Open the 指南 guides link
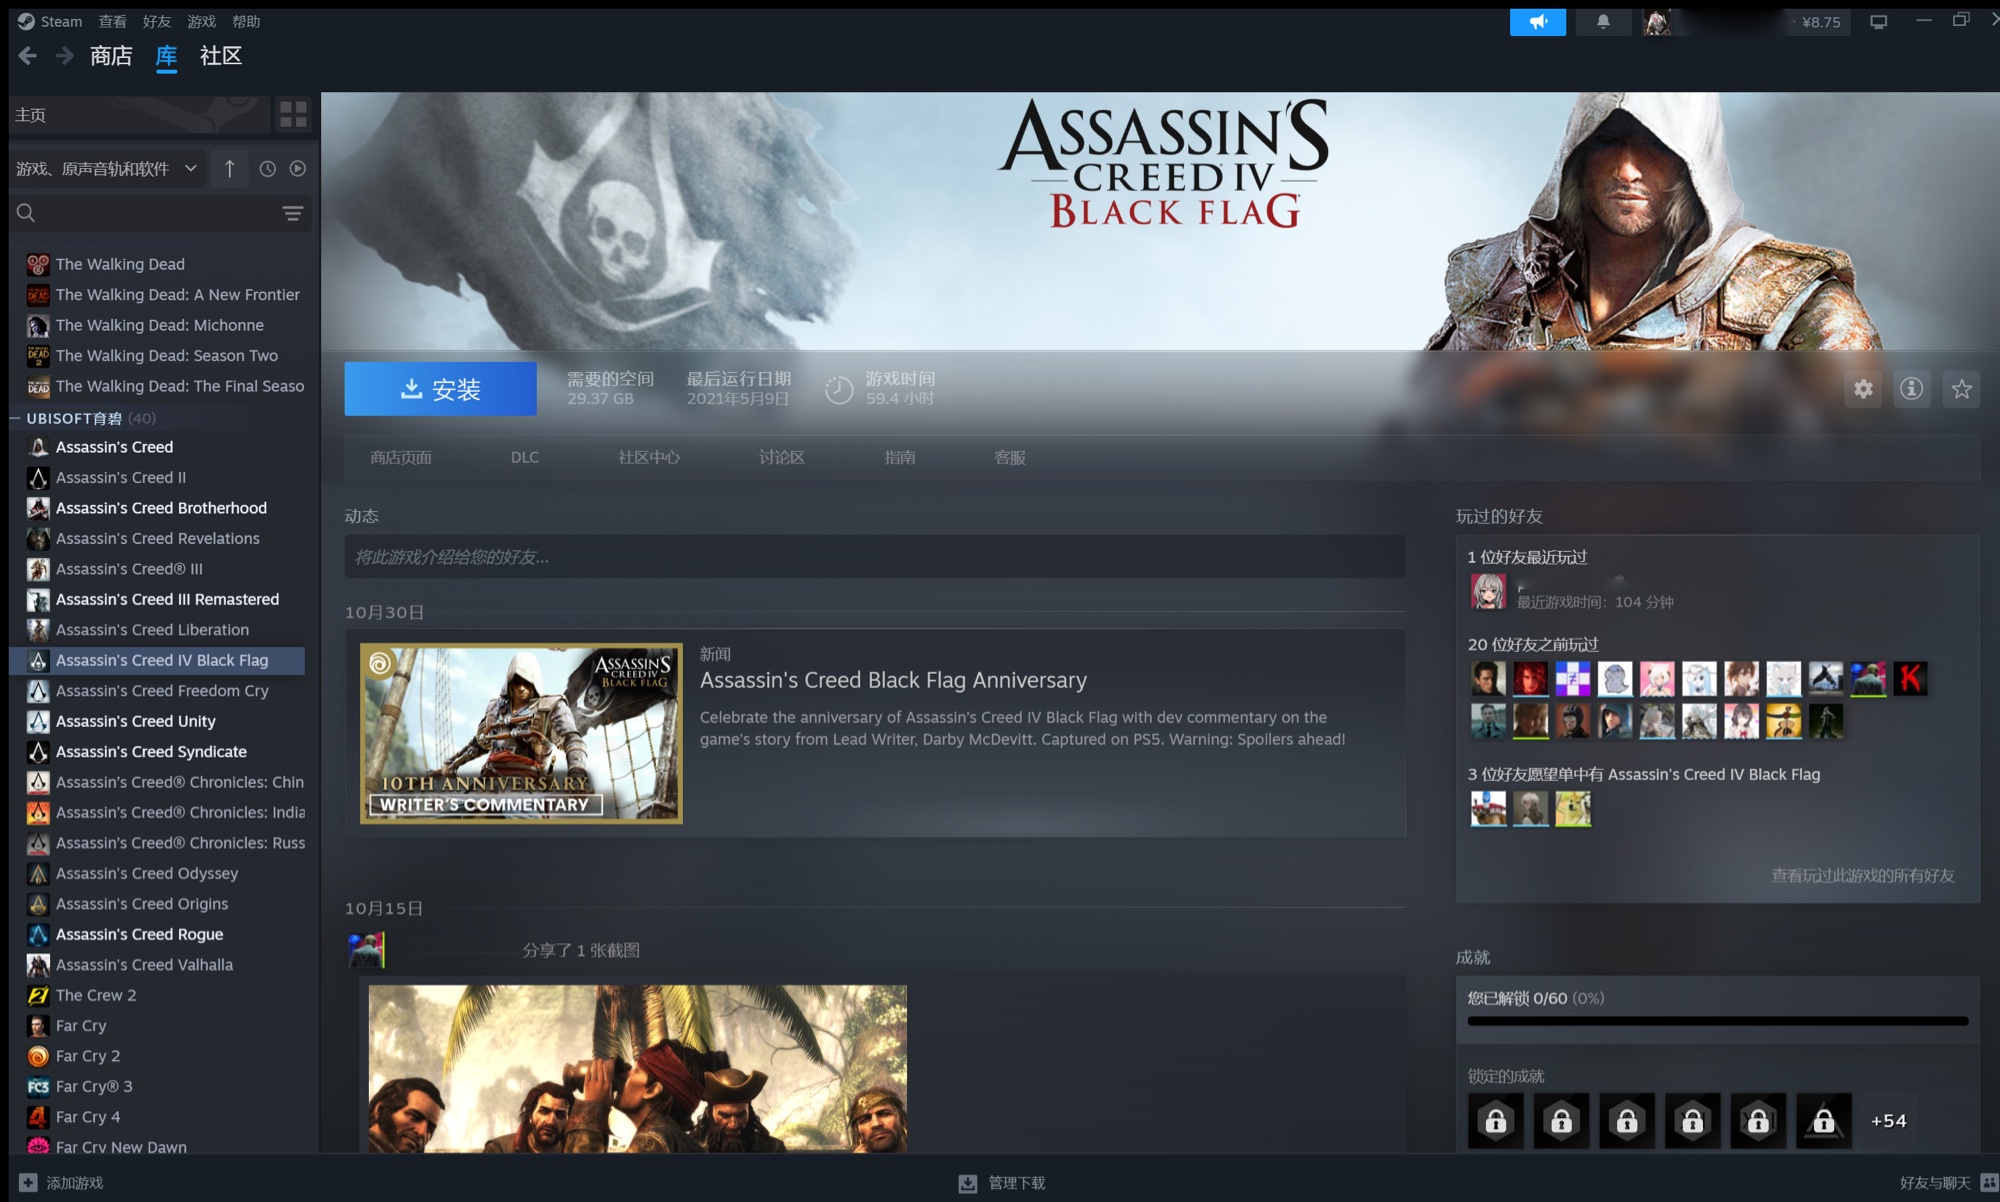2000x1202 pixels. 900,457
